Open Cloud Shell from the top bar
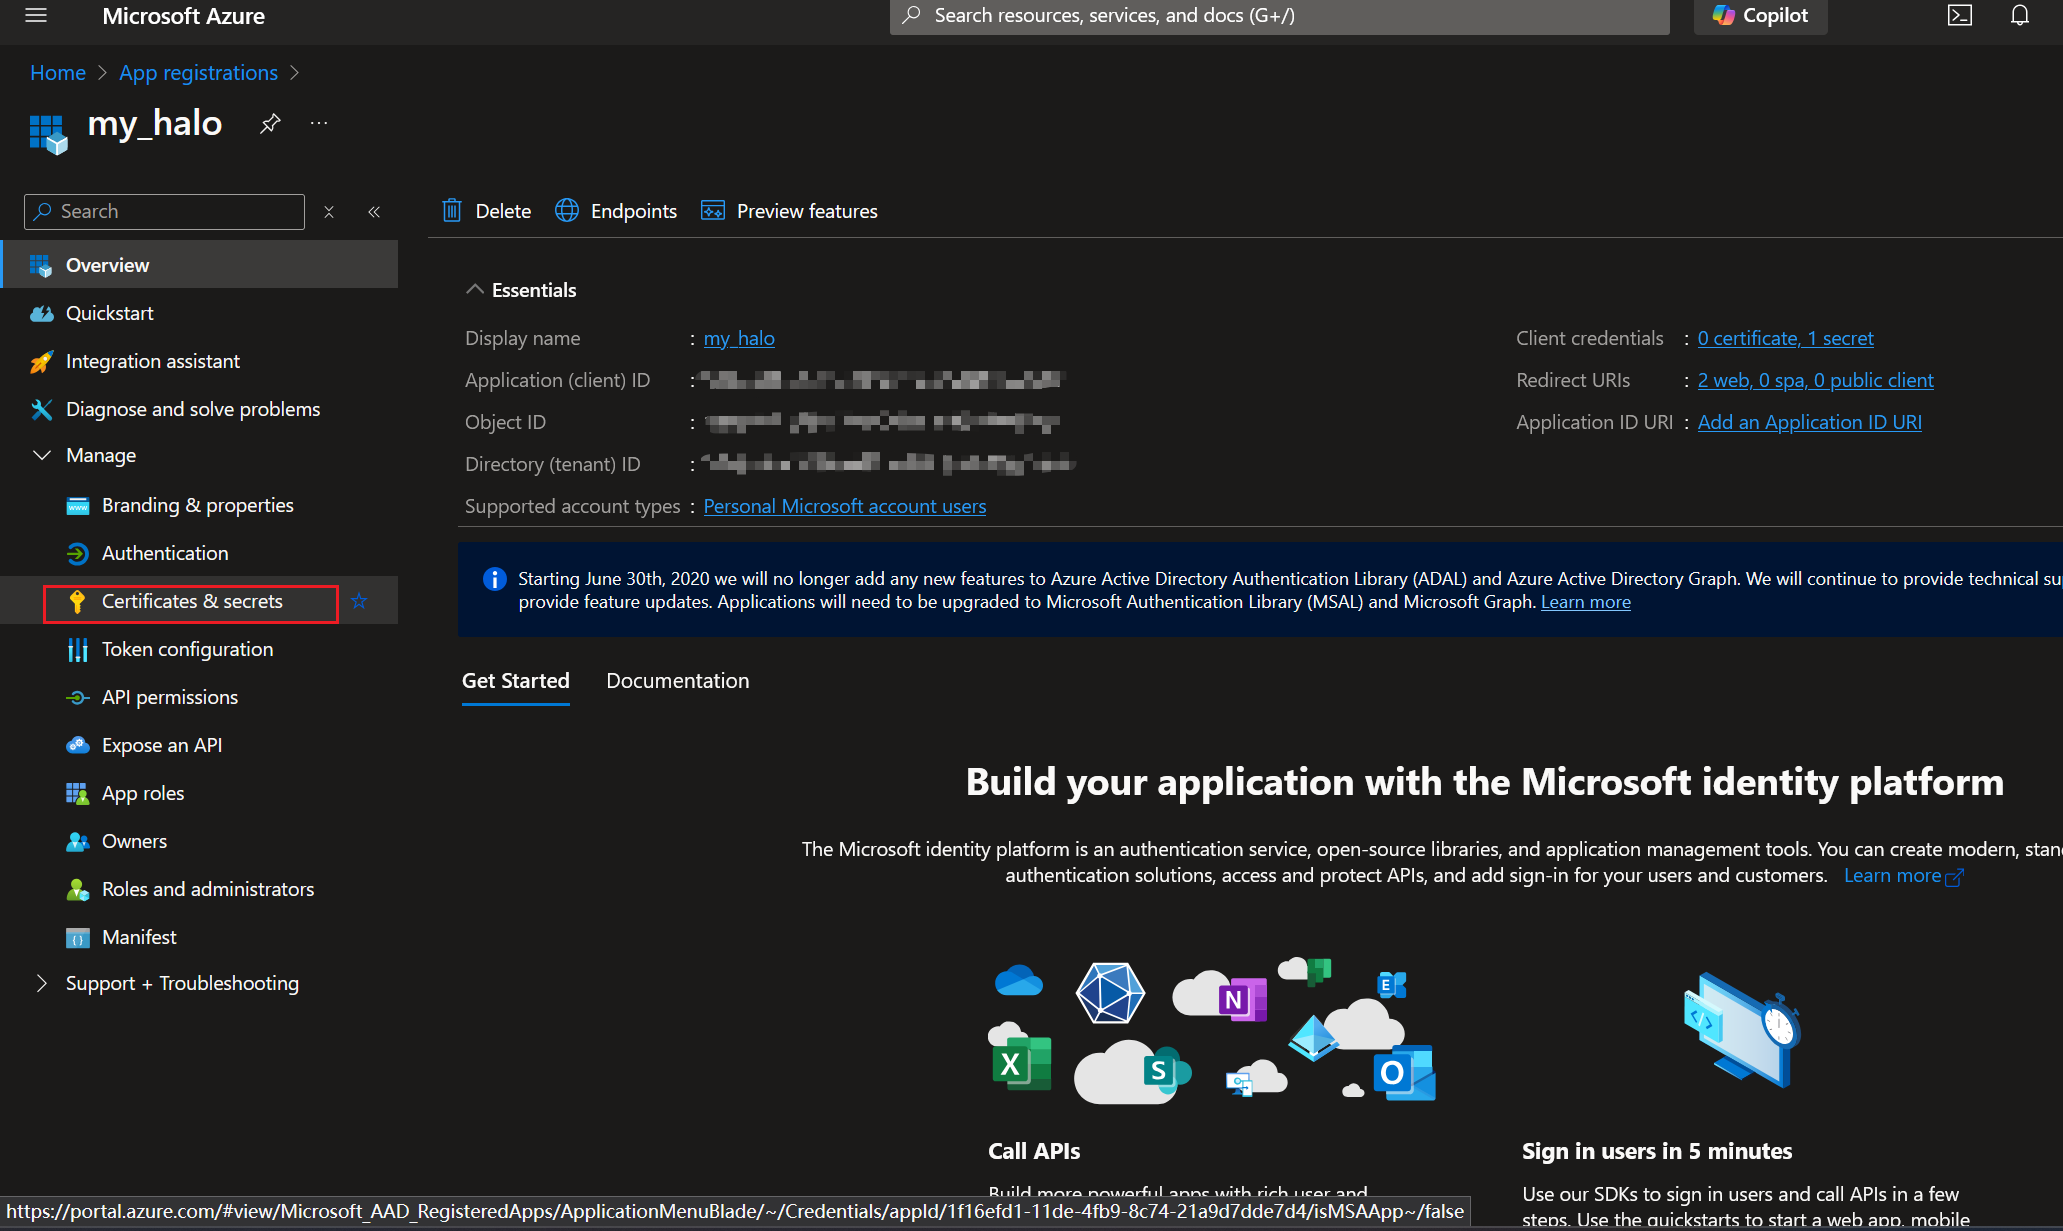Screen dimensions: 2063x1231 [1959, 15]
